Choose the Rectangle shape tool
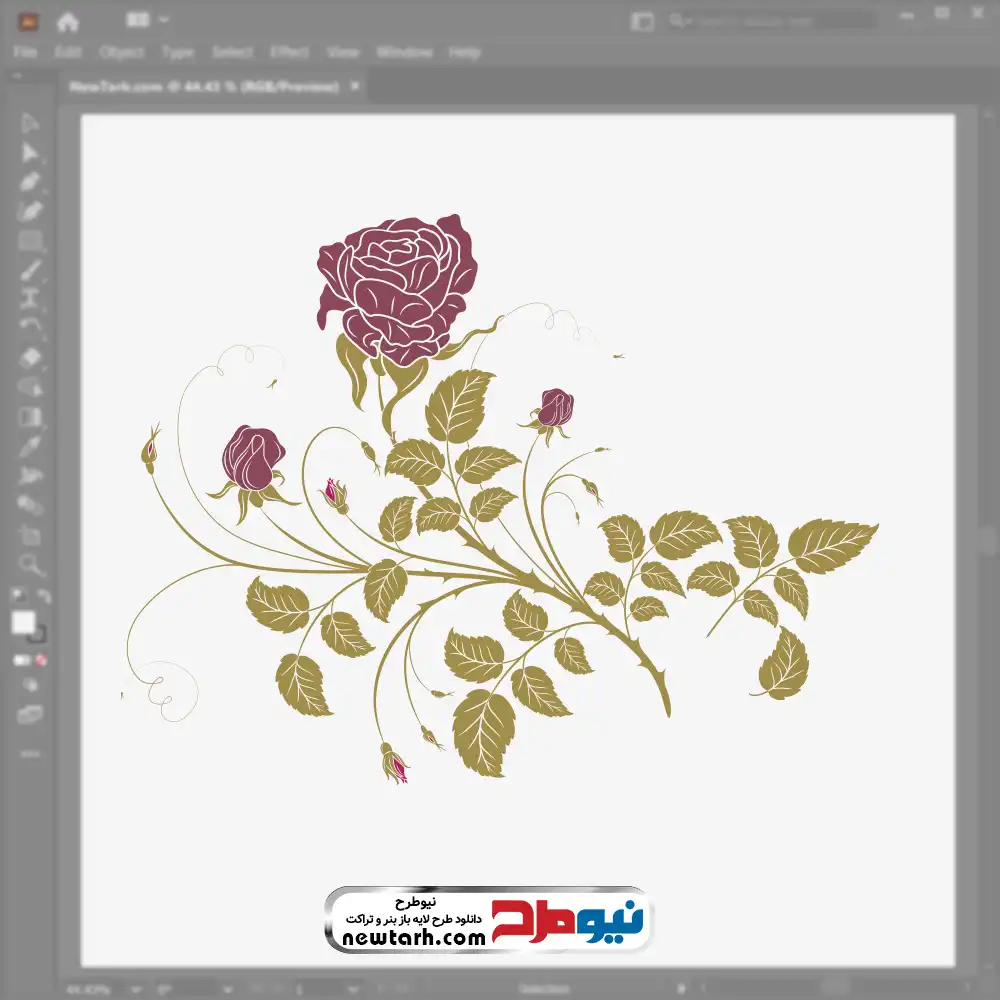The height and width of the screenshot is (1000, 1000). click(30, 241)
